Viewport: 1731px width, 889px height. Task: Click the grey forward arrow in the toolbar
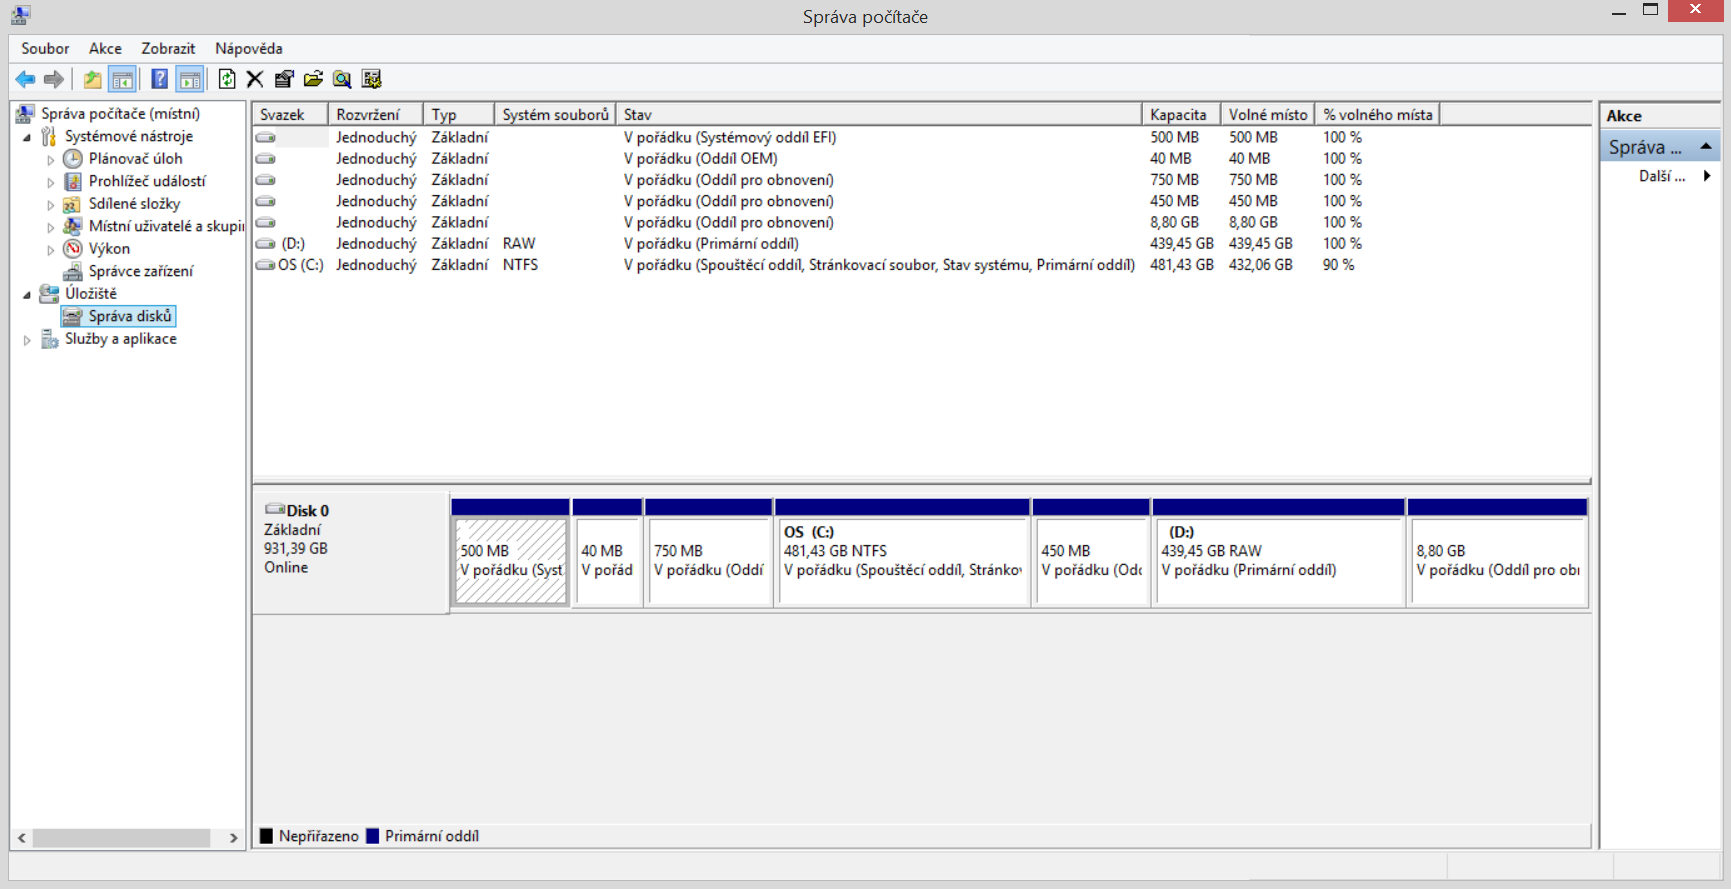pos(54,79)
